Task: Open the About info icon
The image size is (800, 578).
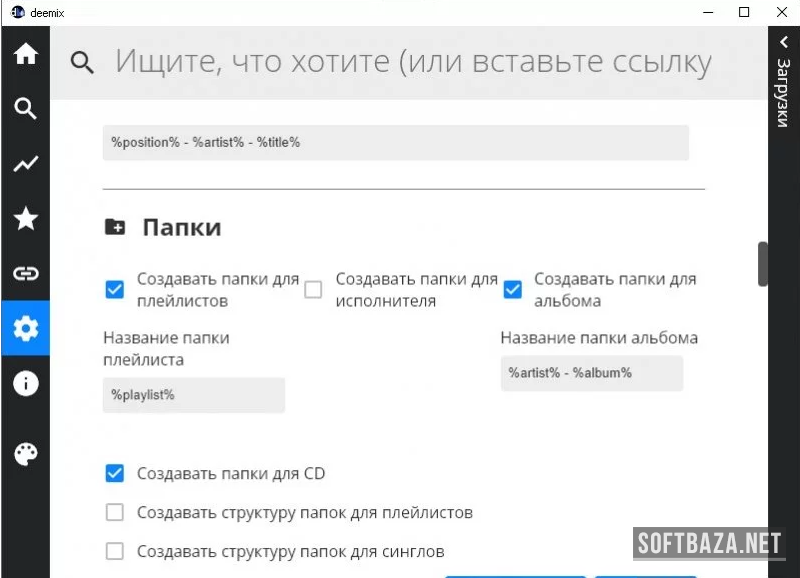Action: click(25, 383)
